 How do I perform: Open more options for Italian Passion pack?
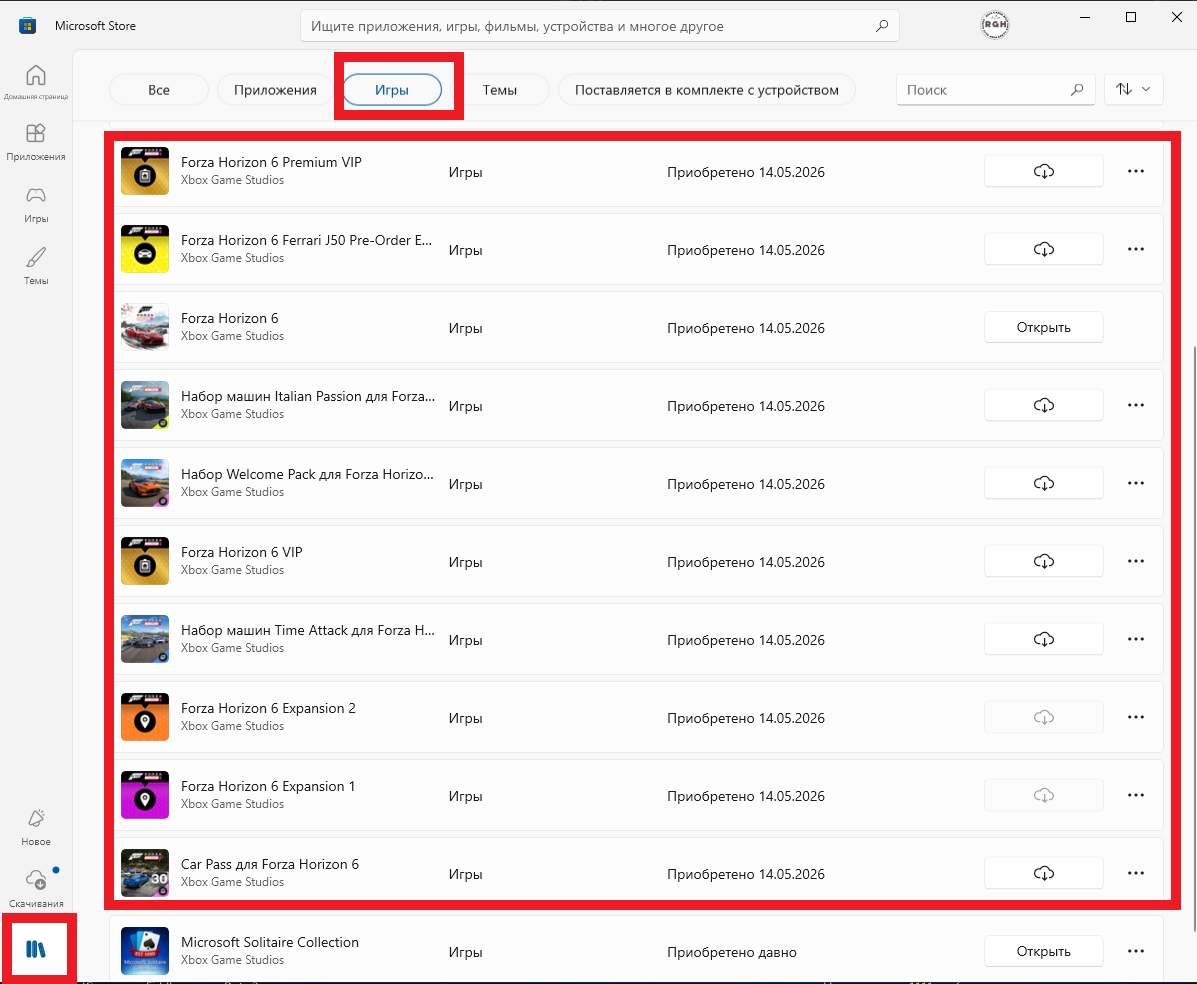click(x=1136, y=405)
